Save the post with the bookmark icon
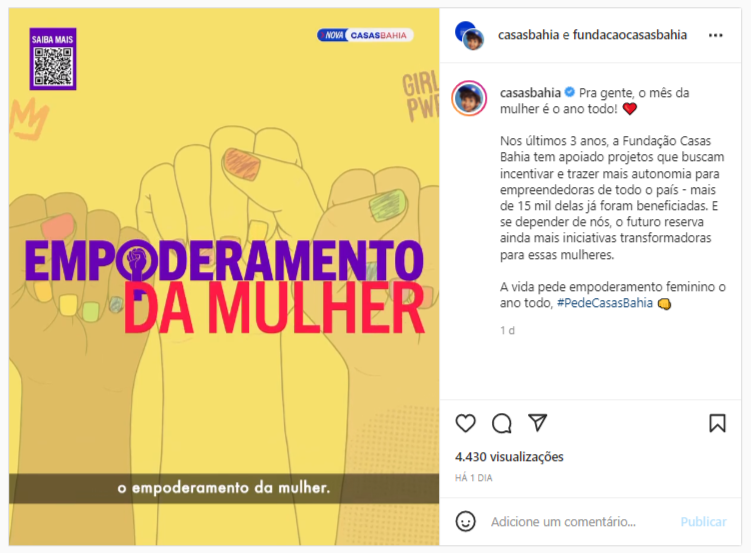Image resolution: width=751 pixels, height=553 pixels. (x=717, y=423)
